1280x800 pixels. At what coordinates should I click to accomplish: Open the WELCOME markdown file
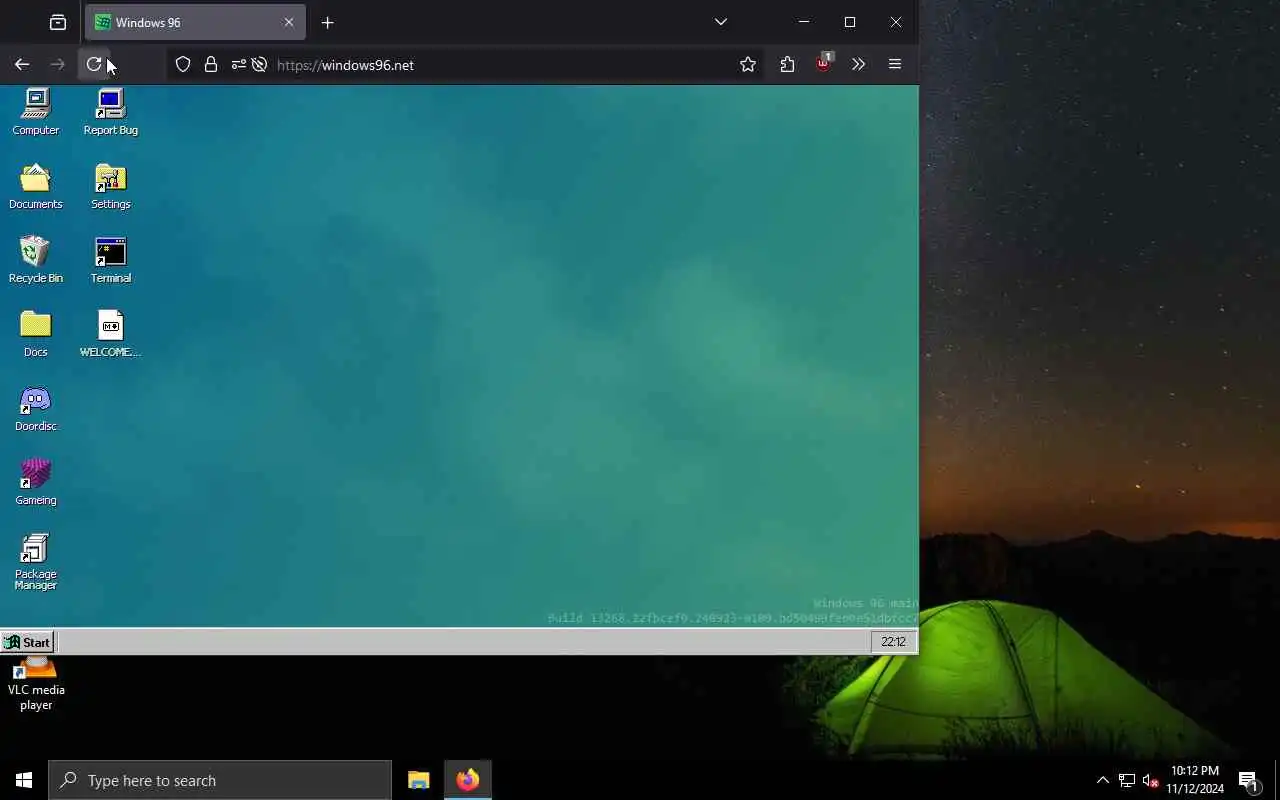(x=110, y=334)
